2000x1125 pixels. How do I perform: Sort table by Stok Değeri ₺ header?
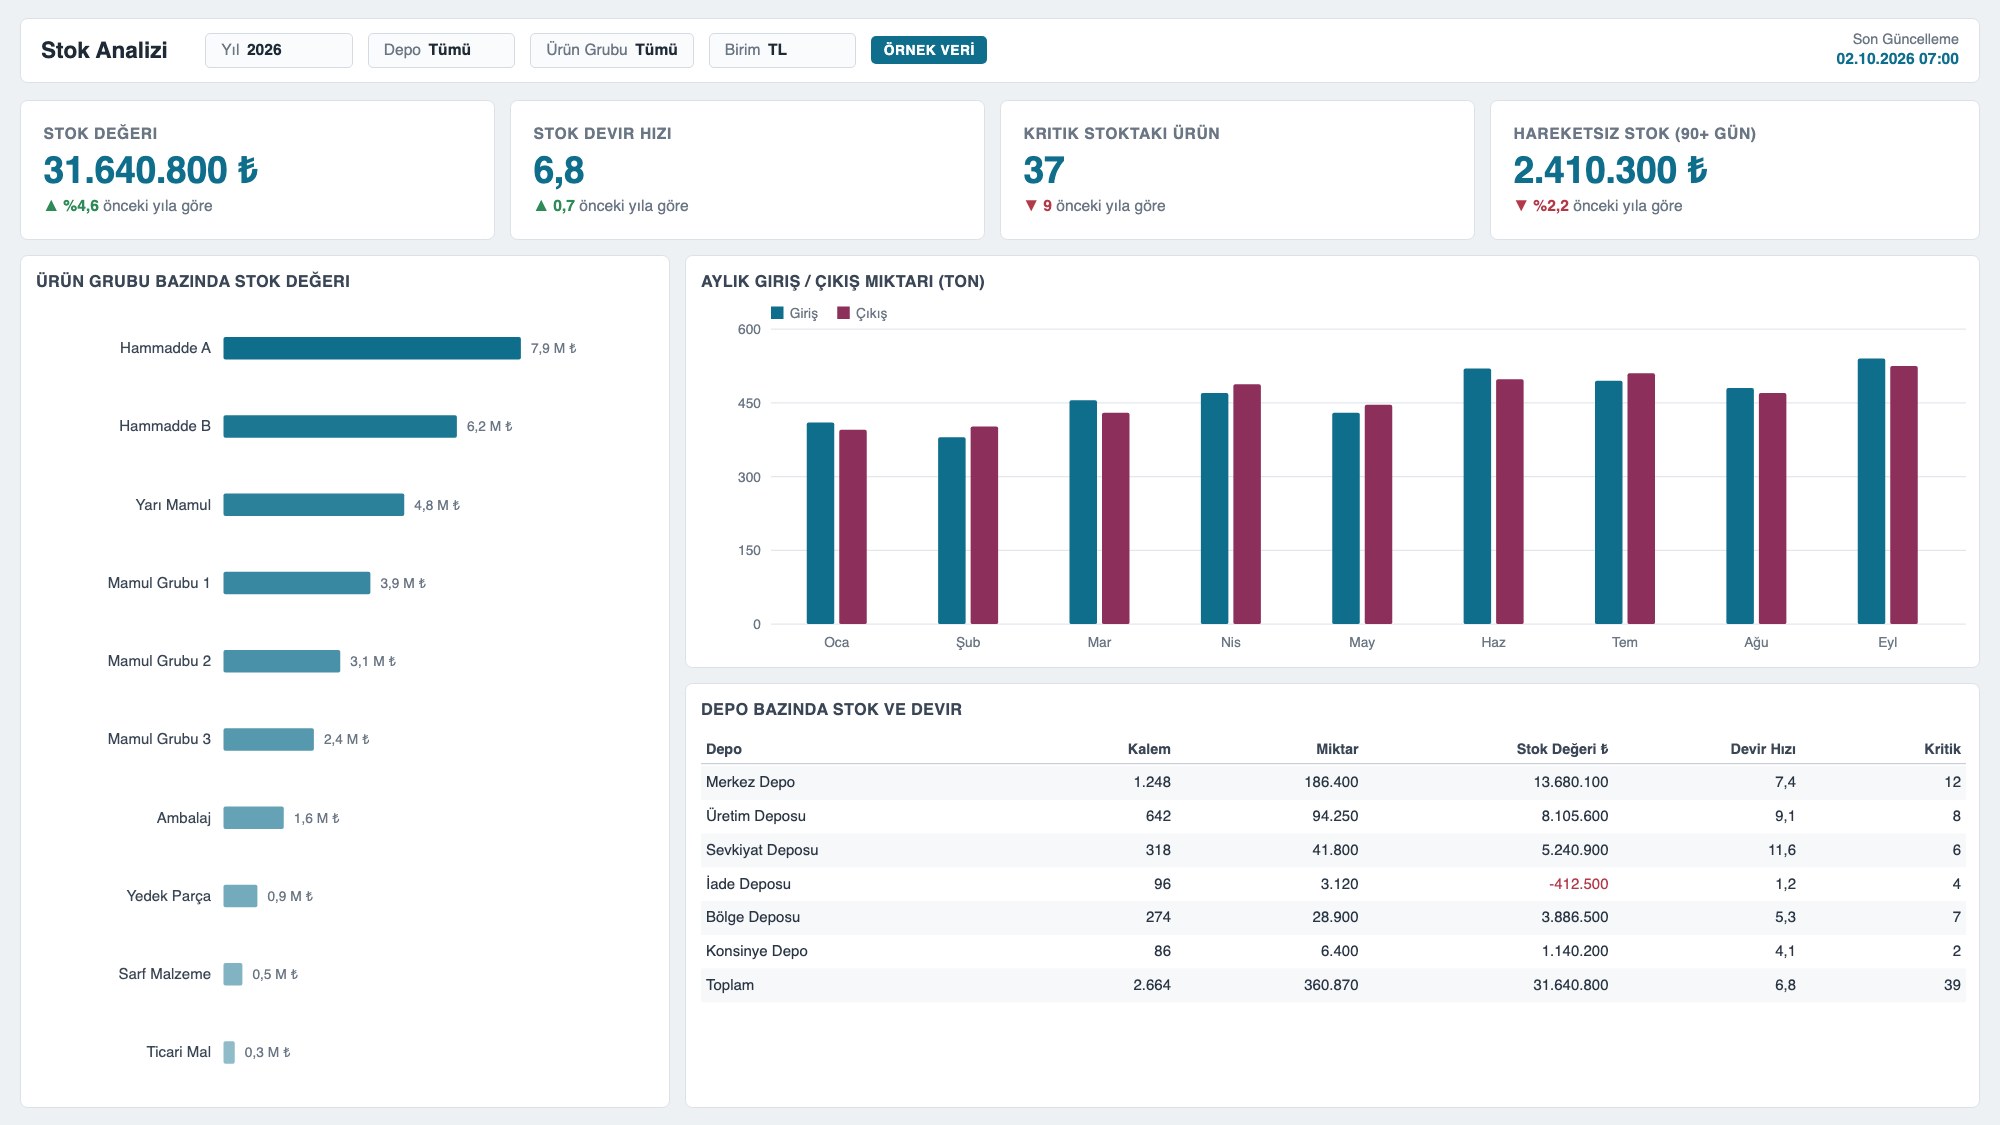[x=1562, y=749]
